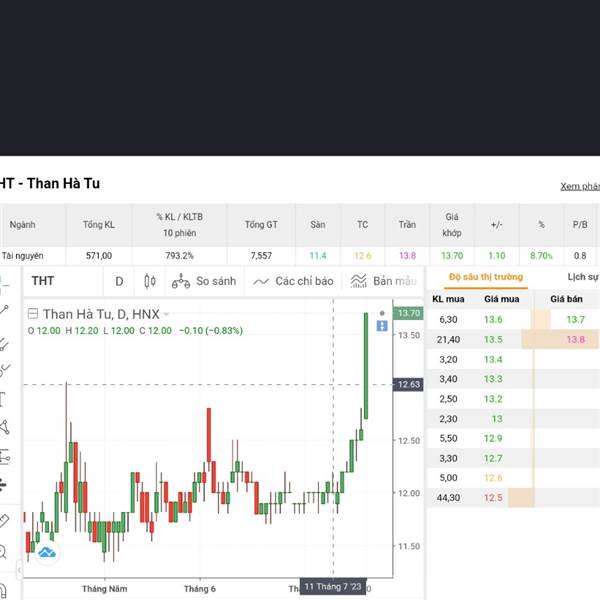Open dropdown arrow after HNX label
The width and height of the screenshot is (600, 600).
tap(166, 315)
